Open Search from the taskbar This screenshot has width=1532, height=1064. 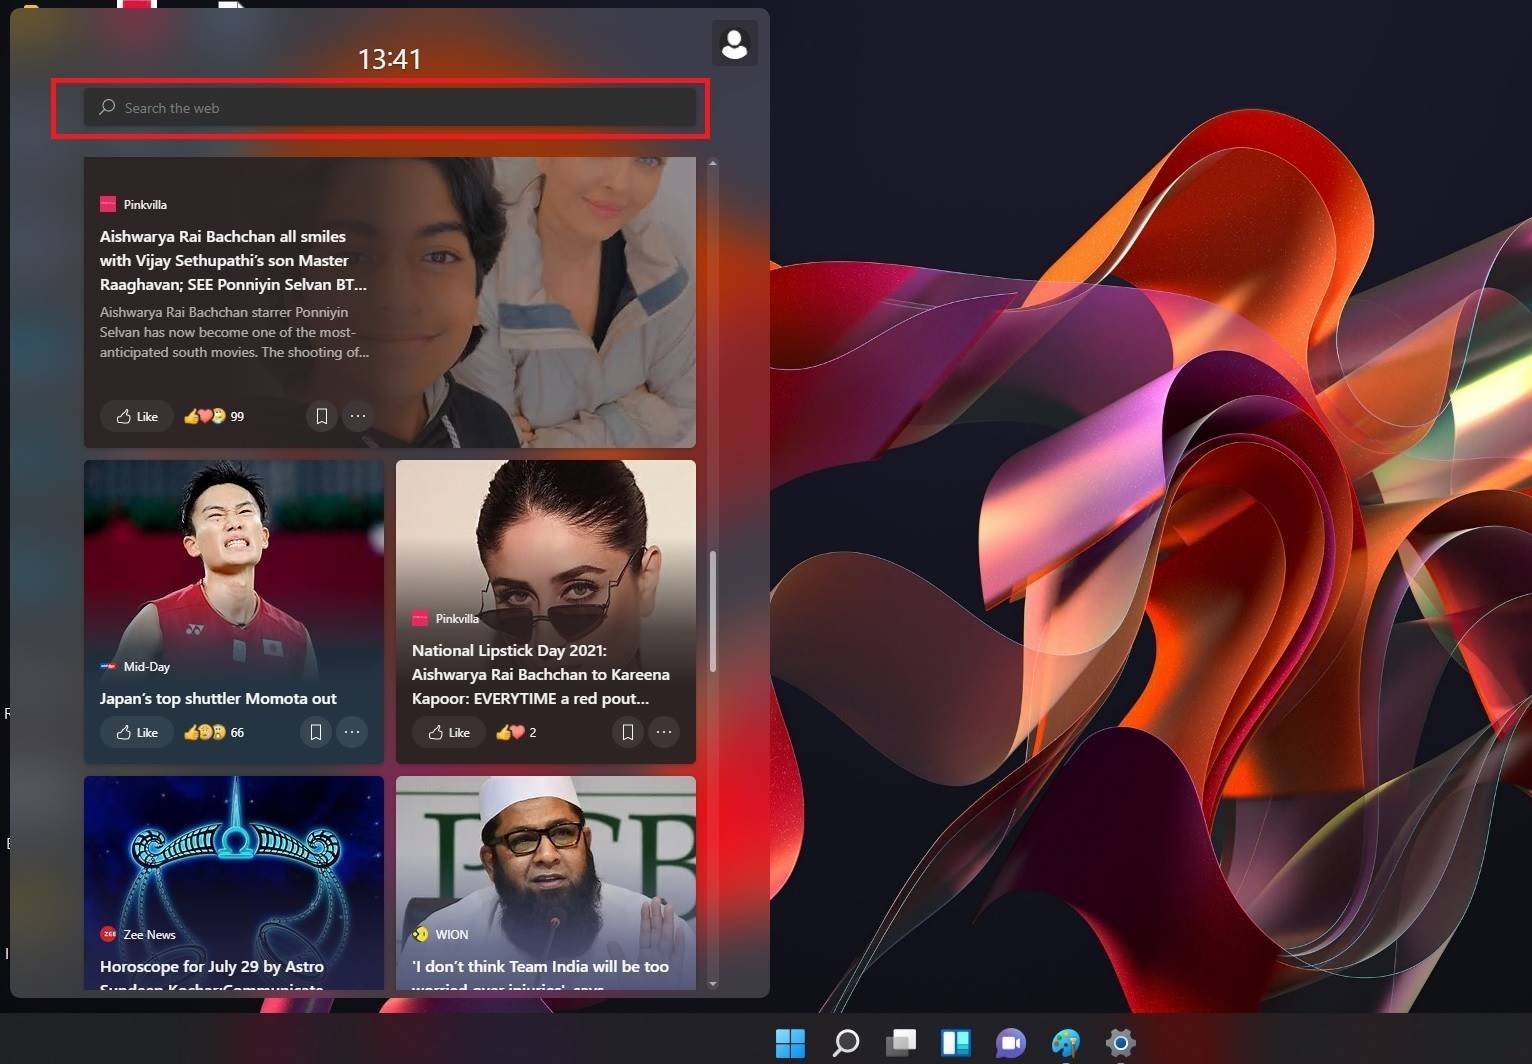point(845,1043)
